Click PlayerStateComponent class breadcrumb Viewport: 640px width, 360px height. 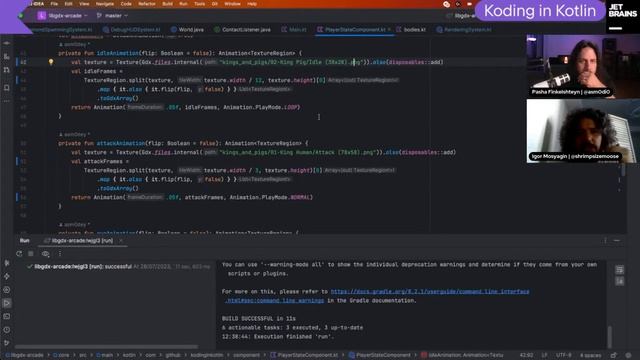380,355
